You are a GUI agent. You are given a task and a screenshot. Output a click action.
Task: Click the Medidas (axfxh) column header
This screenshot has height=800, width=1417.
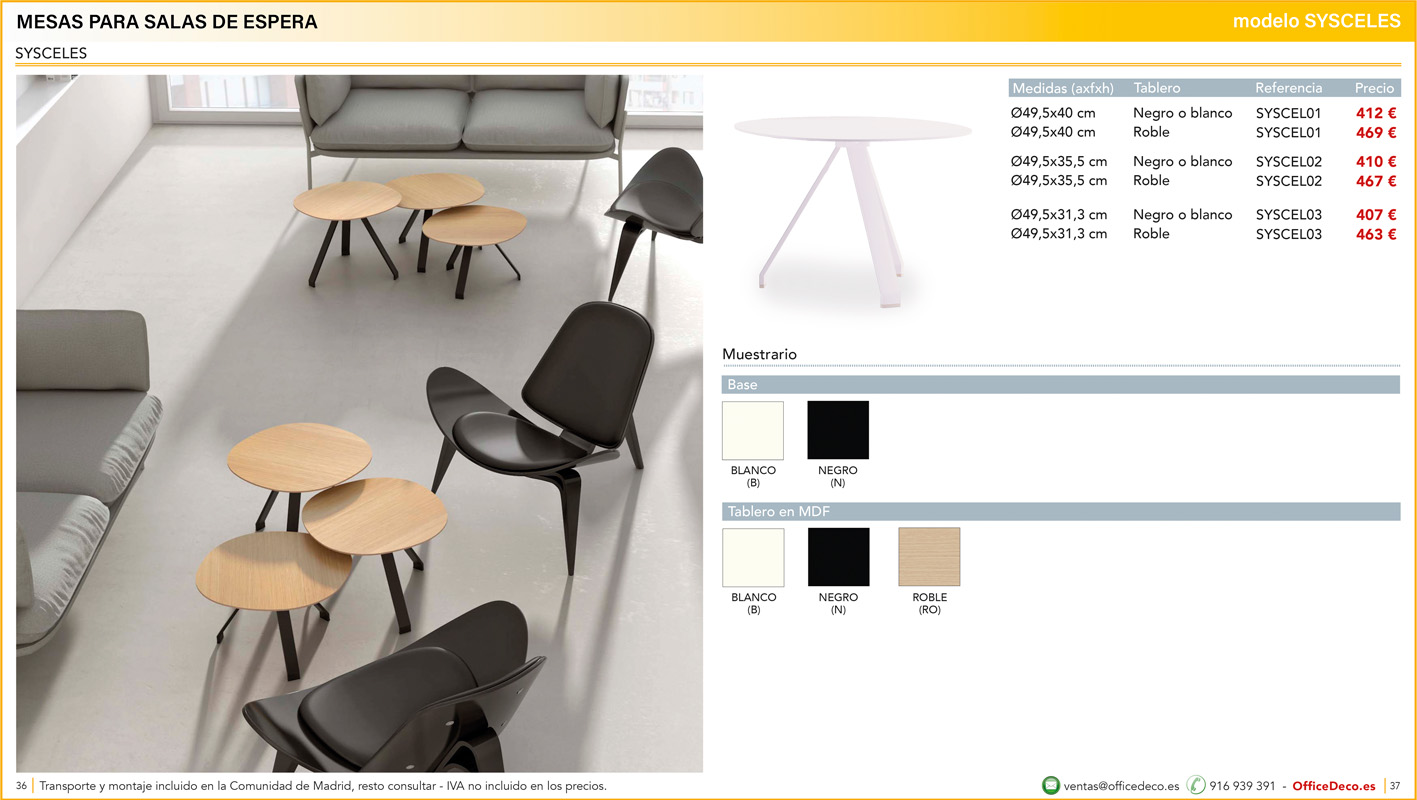1063,88
